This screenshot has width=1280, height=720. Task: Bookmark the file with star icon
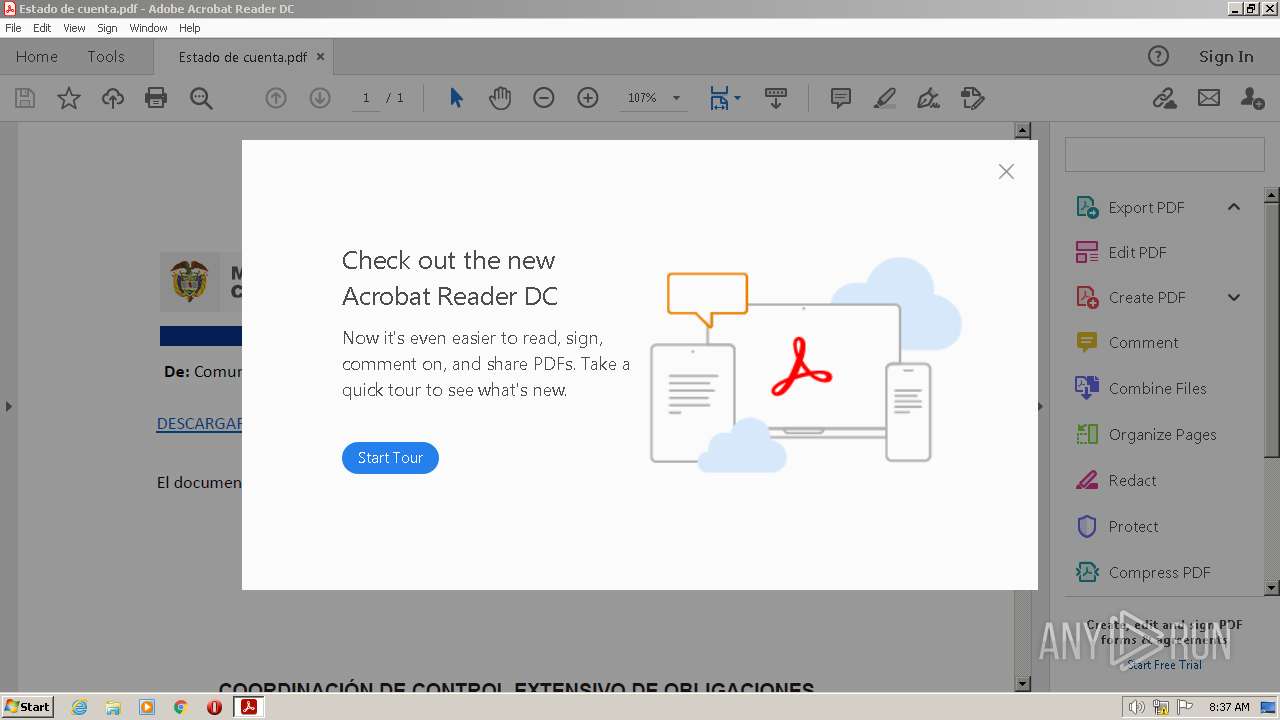coord(69,98)
